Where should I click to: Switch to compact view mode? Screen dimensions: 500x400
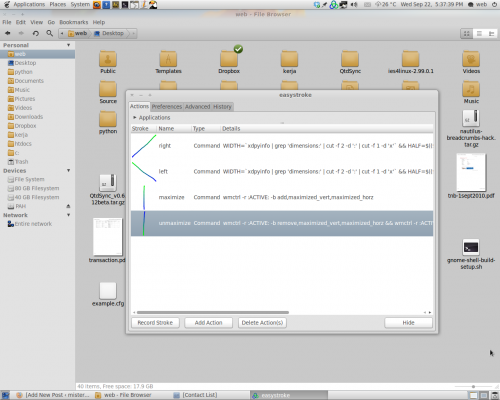tap(491, 33)
